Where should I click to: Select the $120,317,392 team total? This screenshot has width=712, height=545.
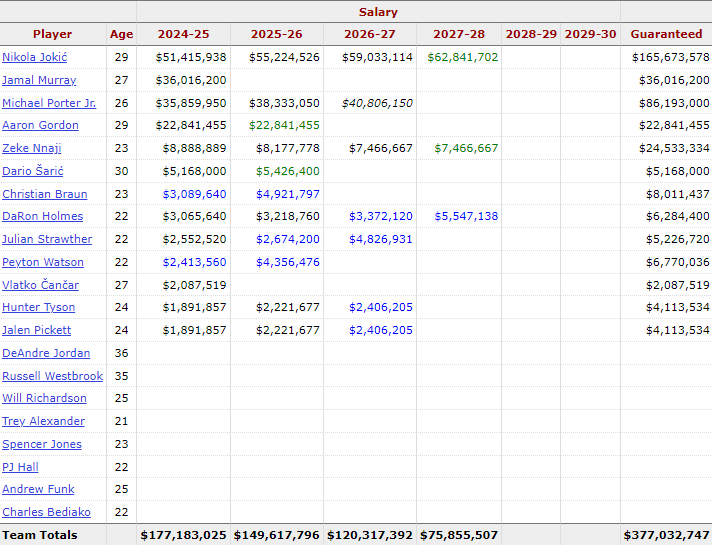point(370,535)
